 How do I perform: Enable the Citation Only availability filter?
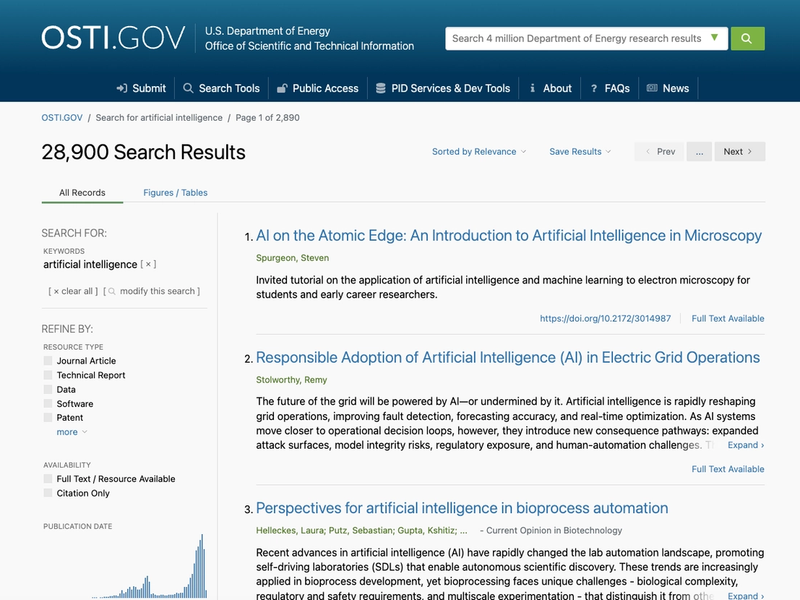click(x=47, y=491)
